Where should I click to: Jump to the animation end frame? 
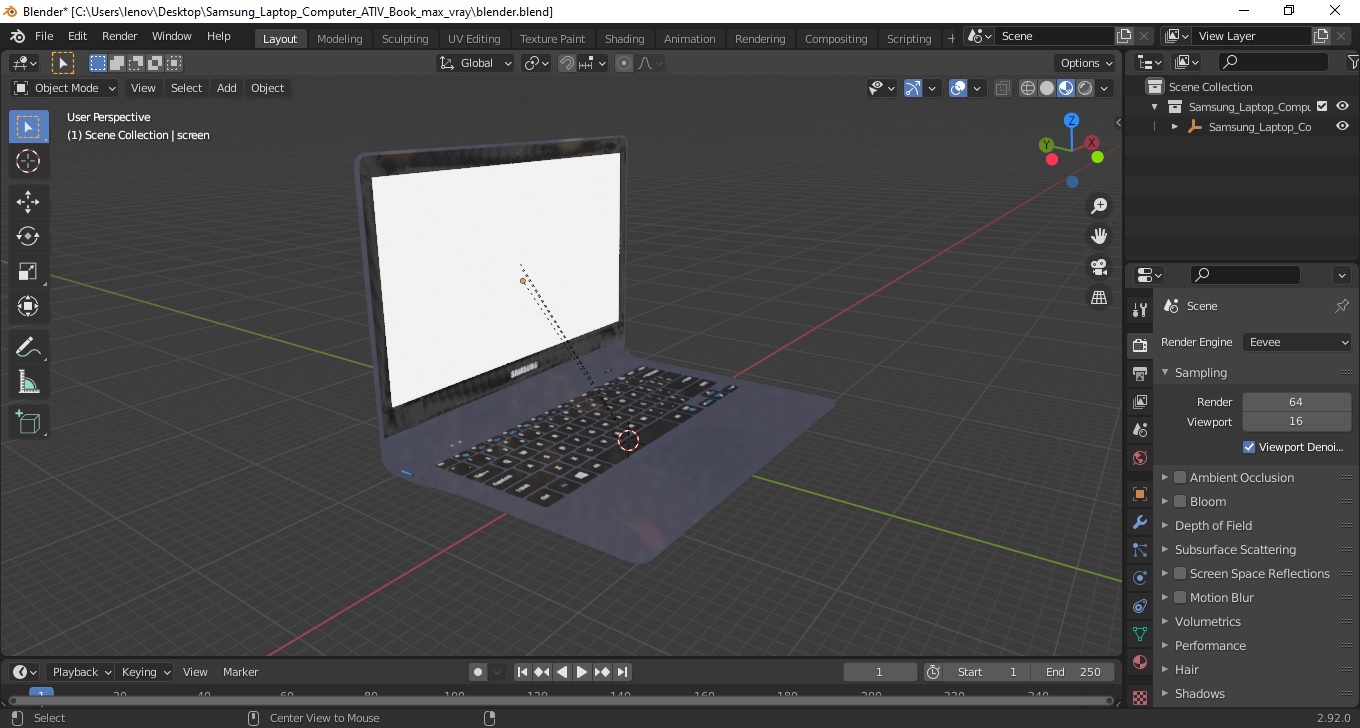pyautogui.click(x=622, y=672)
